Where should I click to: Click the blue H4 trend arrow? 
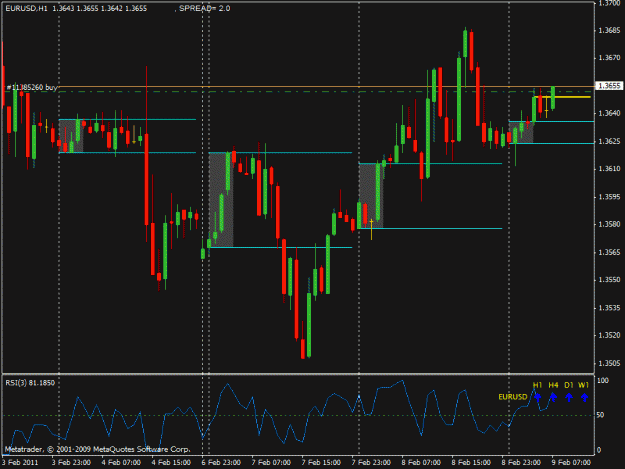click(553, 397)
